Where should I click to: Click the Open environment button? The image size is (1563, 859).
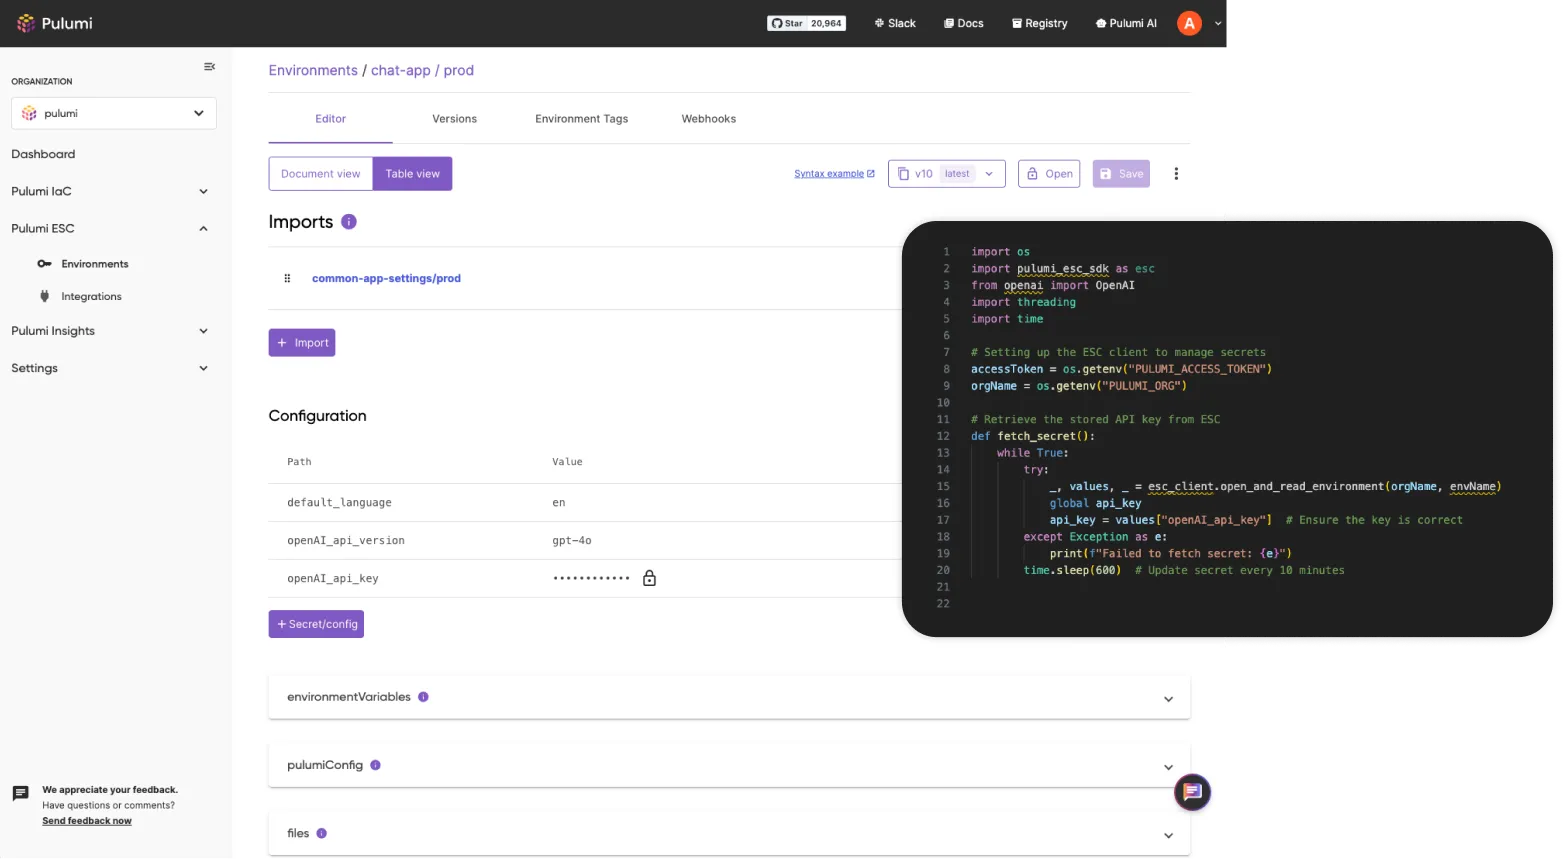(x=1049, y=174)
